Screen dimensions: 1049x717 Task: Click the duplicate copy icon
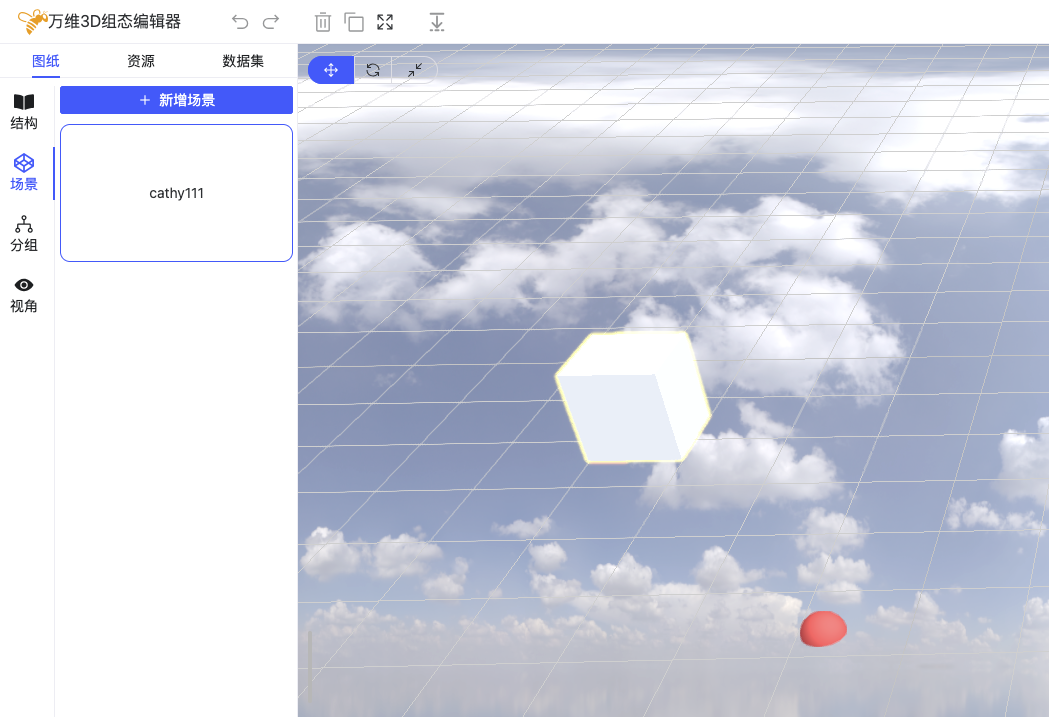354,22
